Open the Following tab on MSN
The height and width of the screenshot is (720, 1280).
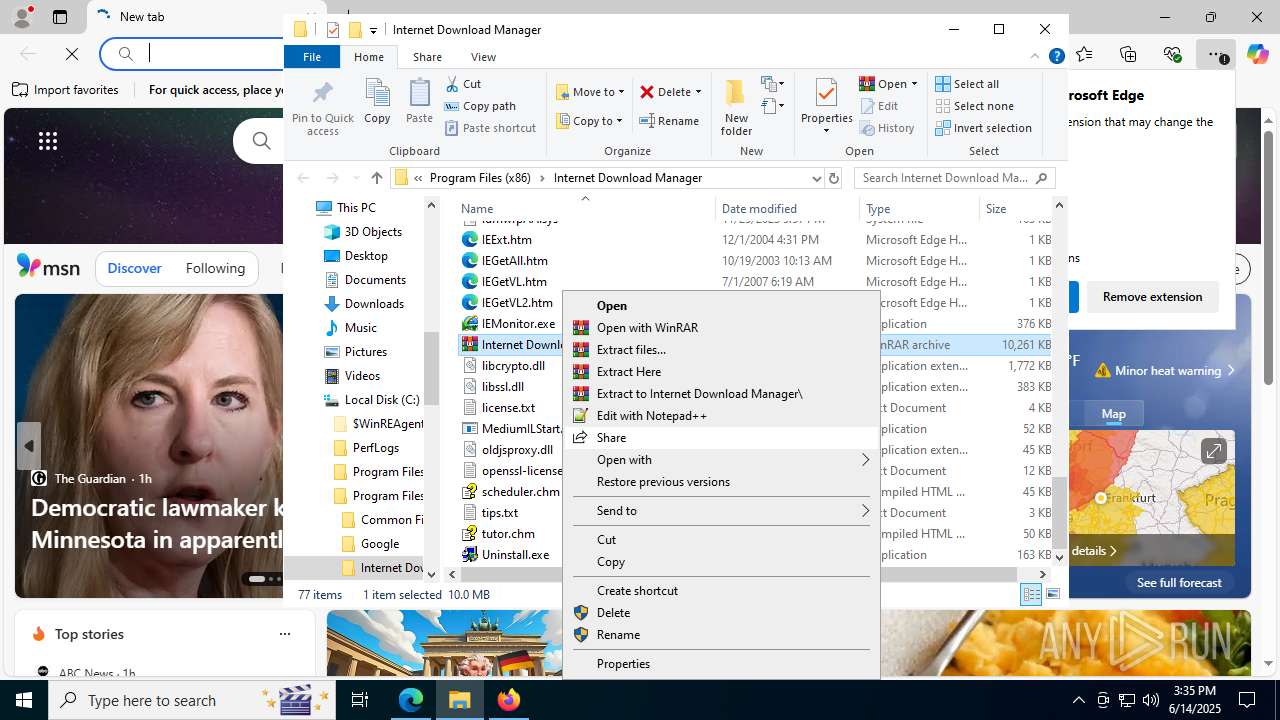pyautogui.click(x=215, y=268)
